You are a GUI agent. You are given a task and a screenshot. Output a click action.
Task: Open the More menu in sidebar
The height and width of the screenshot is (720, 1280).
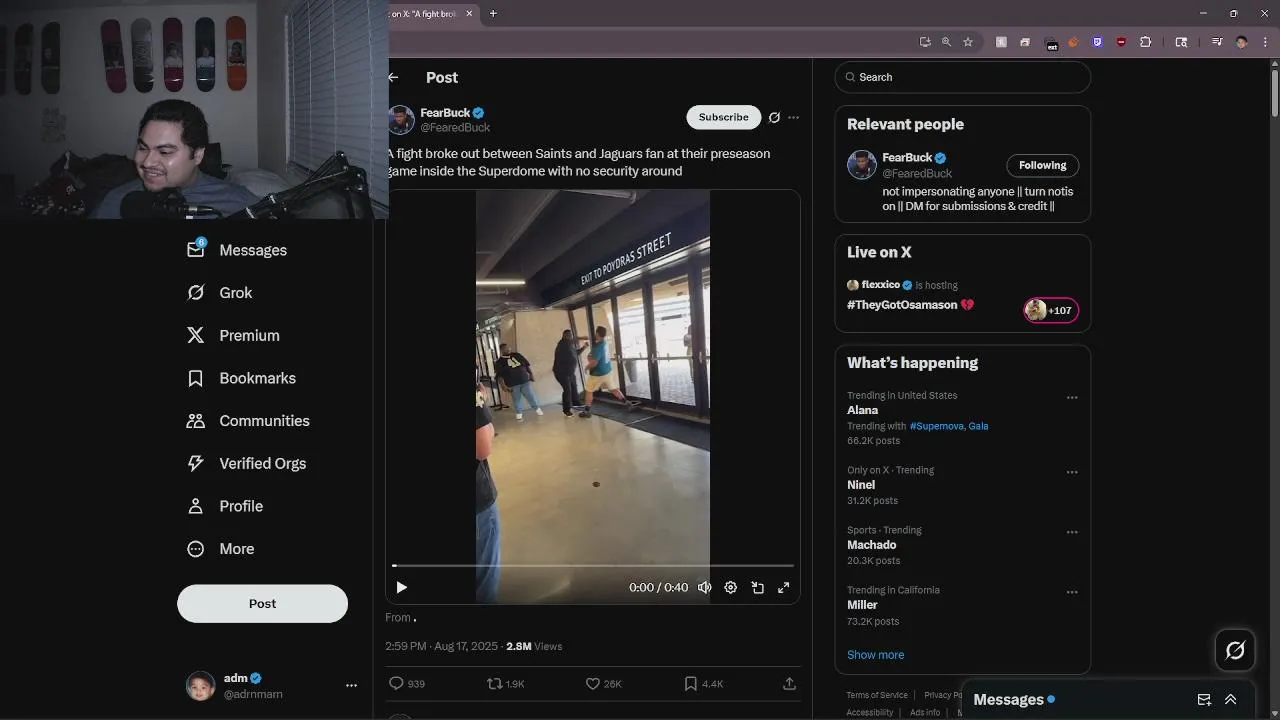point(221,549)
